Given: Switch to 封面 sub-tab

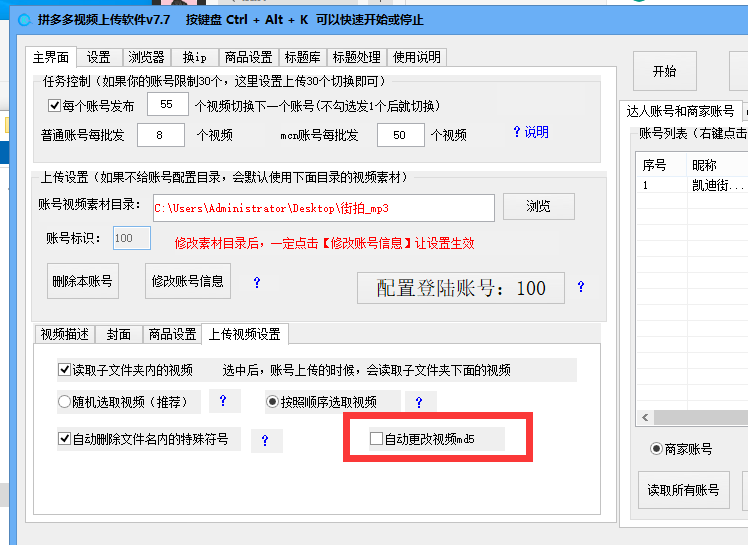Looking at the screenshot, I should [x=119, y=334].
